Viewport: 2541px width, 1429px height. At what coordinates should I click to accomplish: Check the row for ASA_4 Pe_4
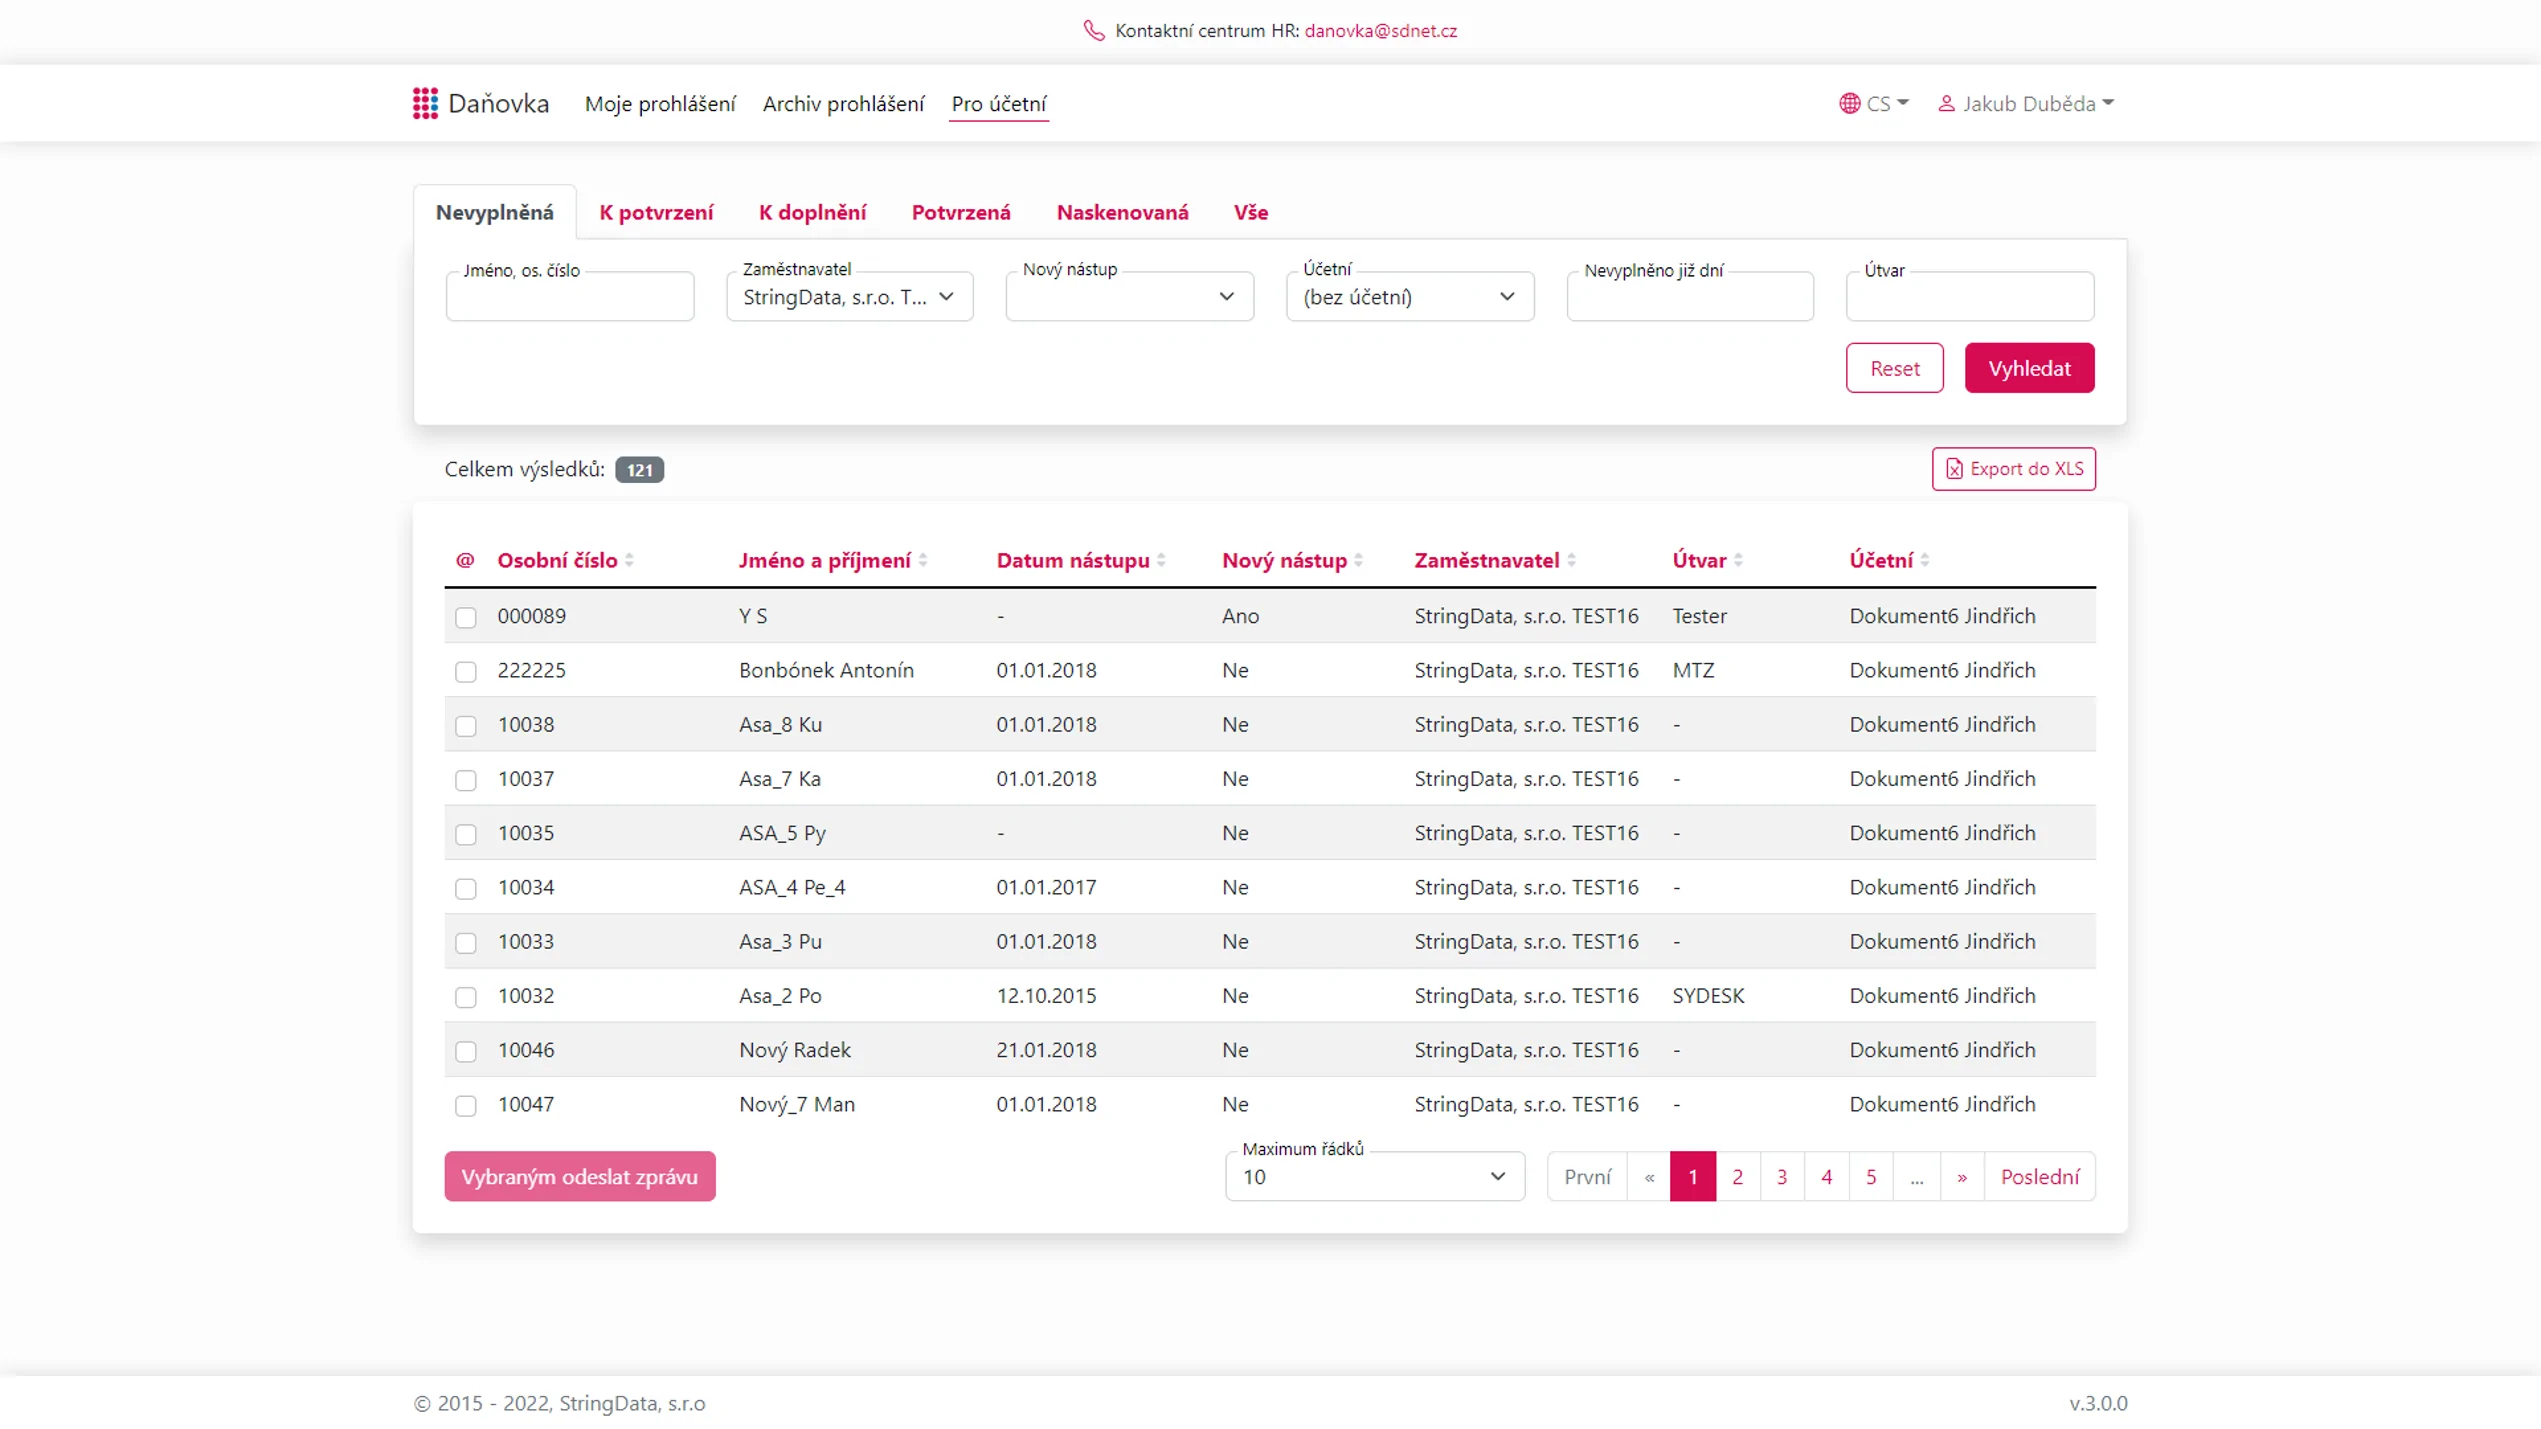[x=466, y=888]
